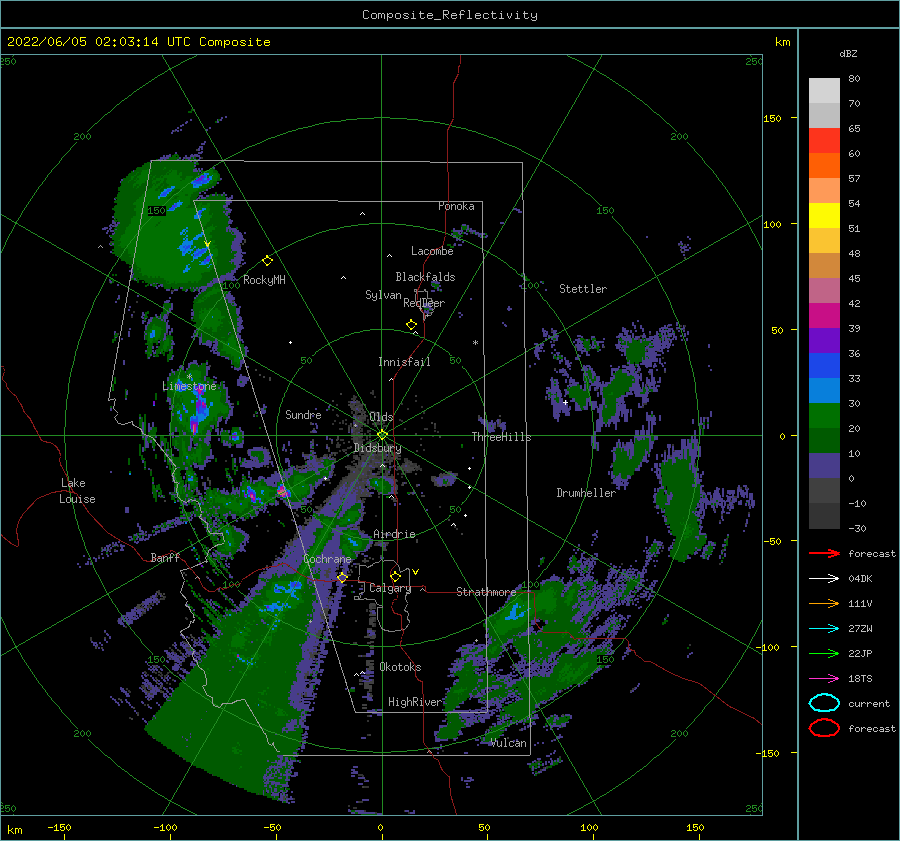900x841 pixels.
Task: Click the Okotoks town label
Action: pyautogui.click(x=400, y=667)
